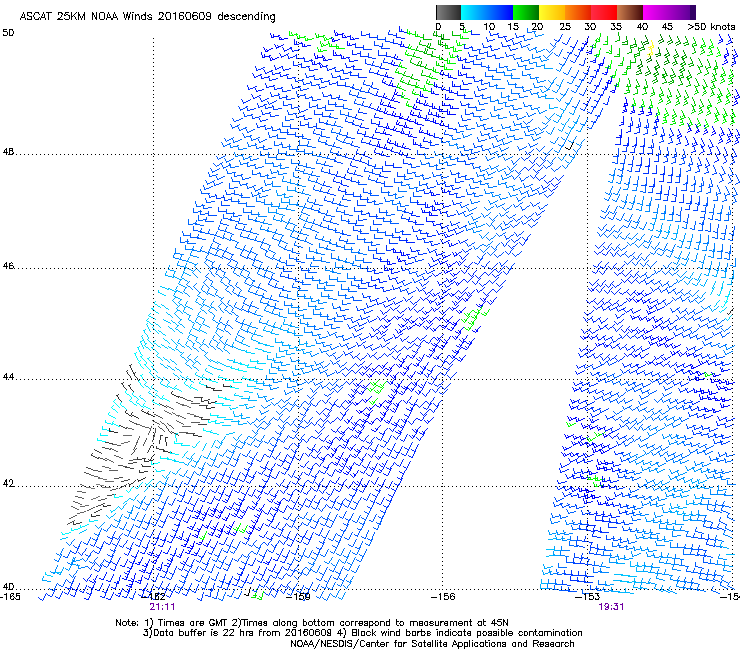The width and height of the screenshot is (740, 650).
Task: Click the latitude label '48'
Action: point(8,152)
